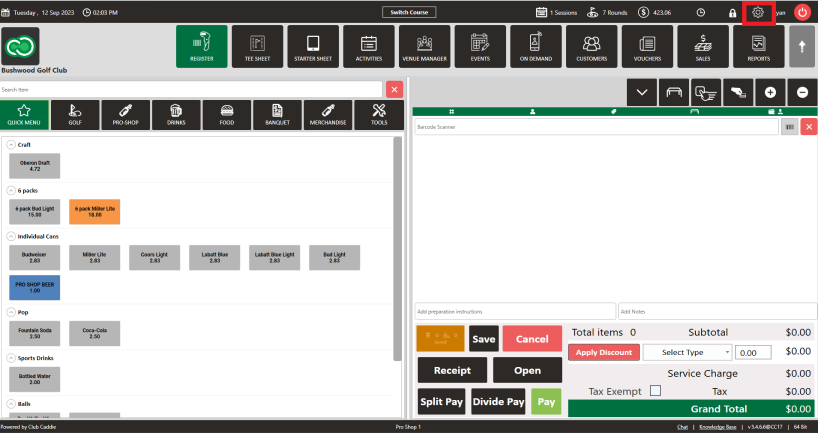Add blue PRO SHOP BEER item

coord(34,287)
